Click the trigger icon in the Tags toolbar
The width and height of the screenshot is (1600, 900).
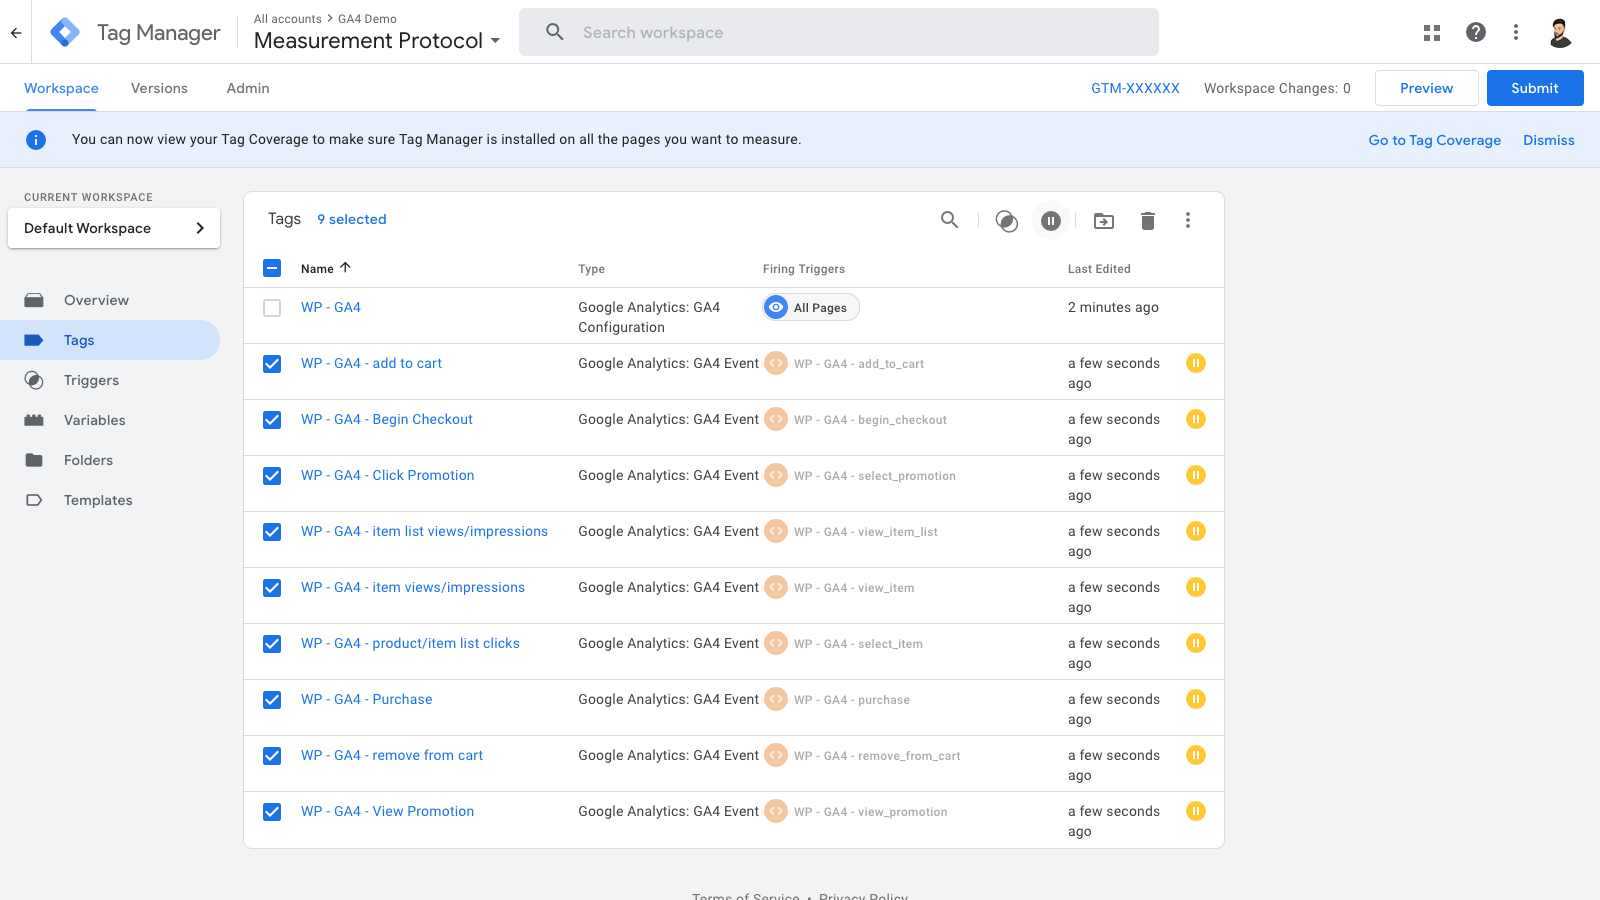(1007, 221)
